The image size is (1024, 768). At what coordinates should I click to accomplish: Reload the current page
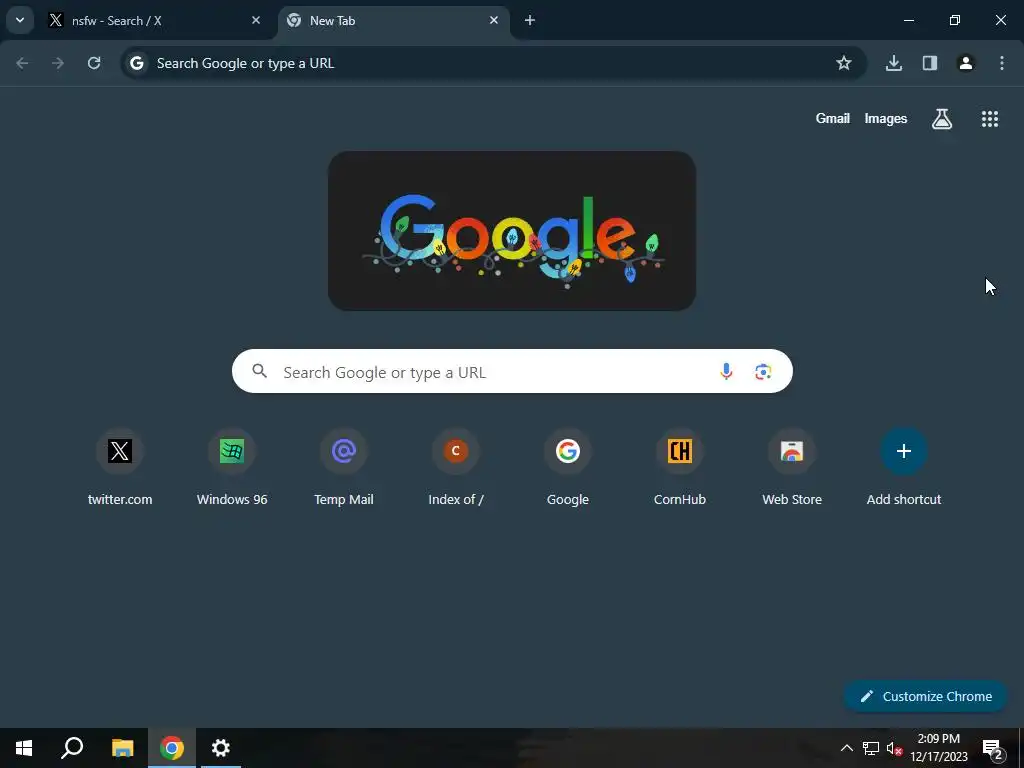[x=94, y=63]
